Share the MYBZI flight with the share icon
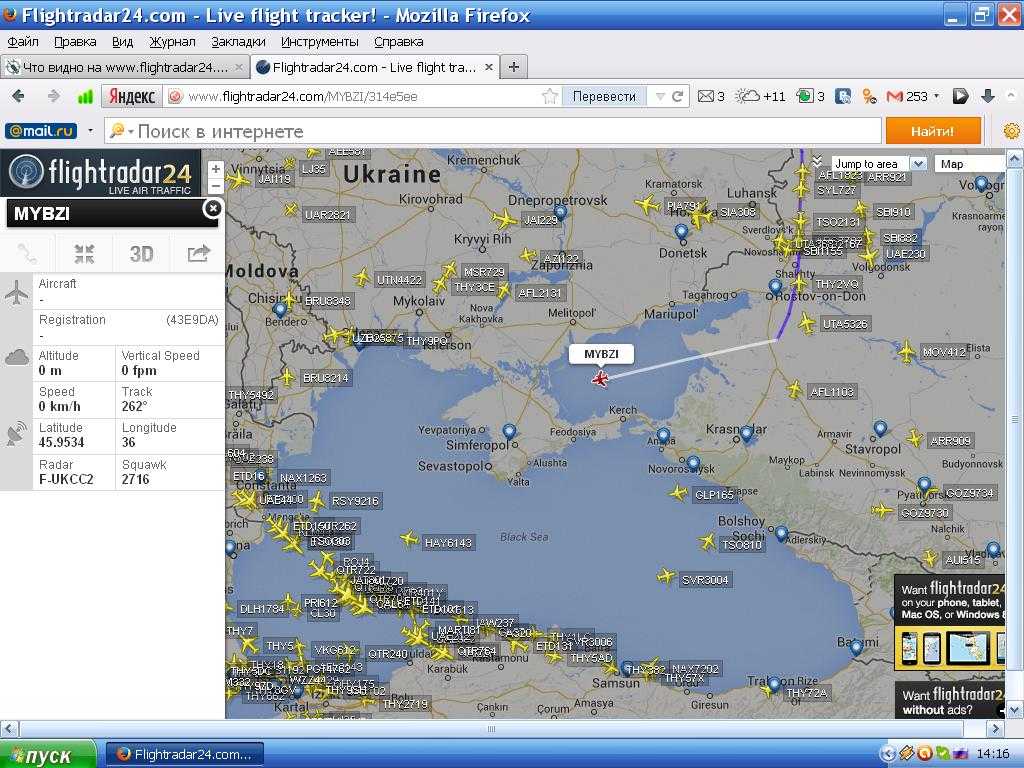 click(x=199, y=253)
